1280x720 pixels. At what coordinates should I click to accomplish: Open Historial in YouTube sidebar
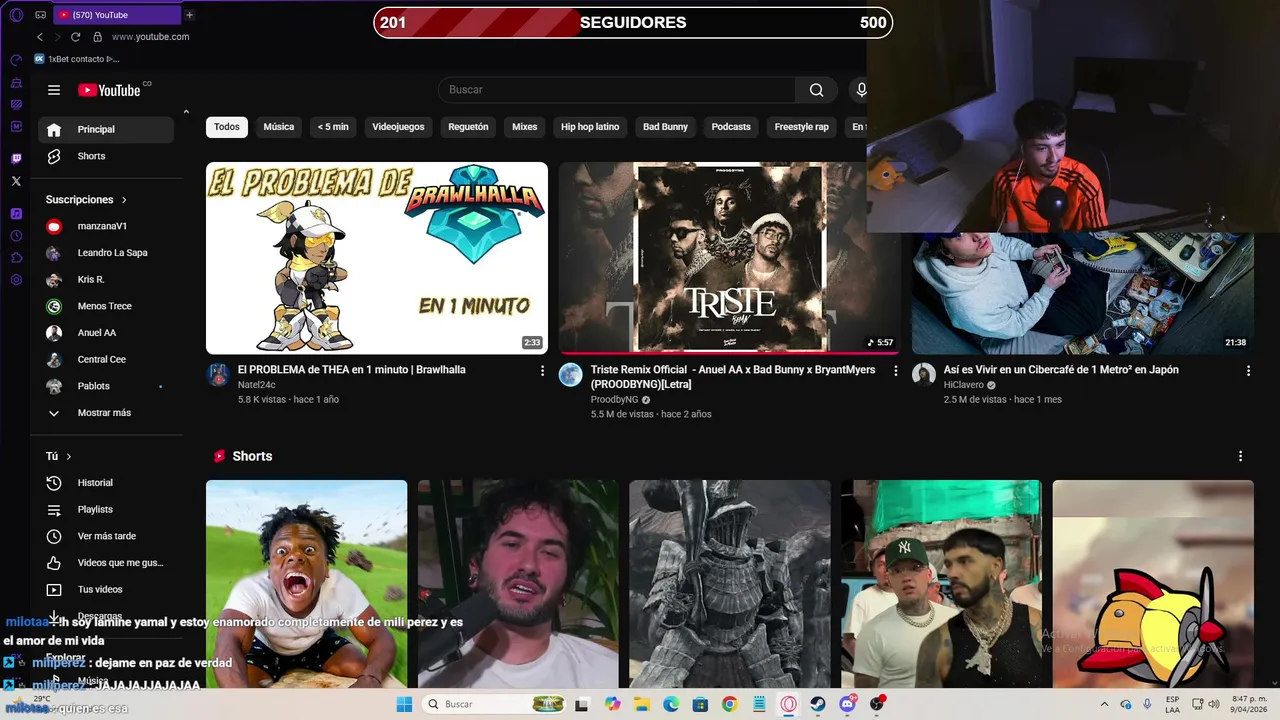click(x=106, y=483)
